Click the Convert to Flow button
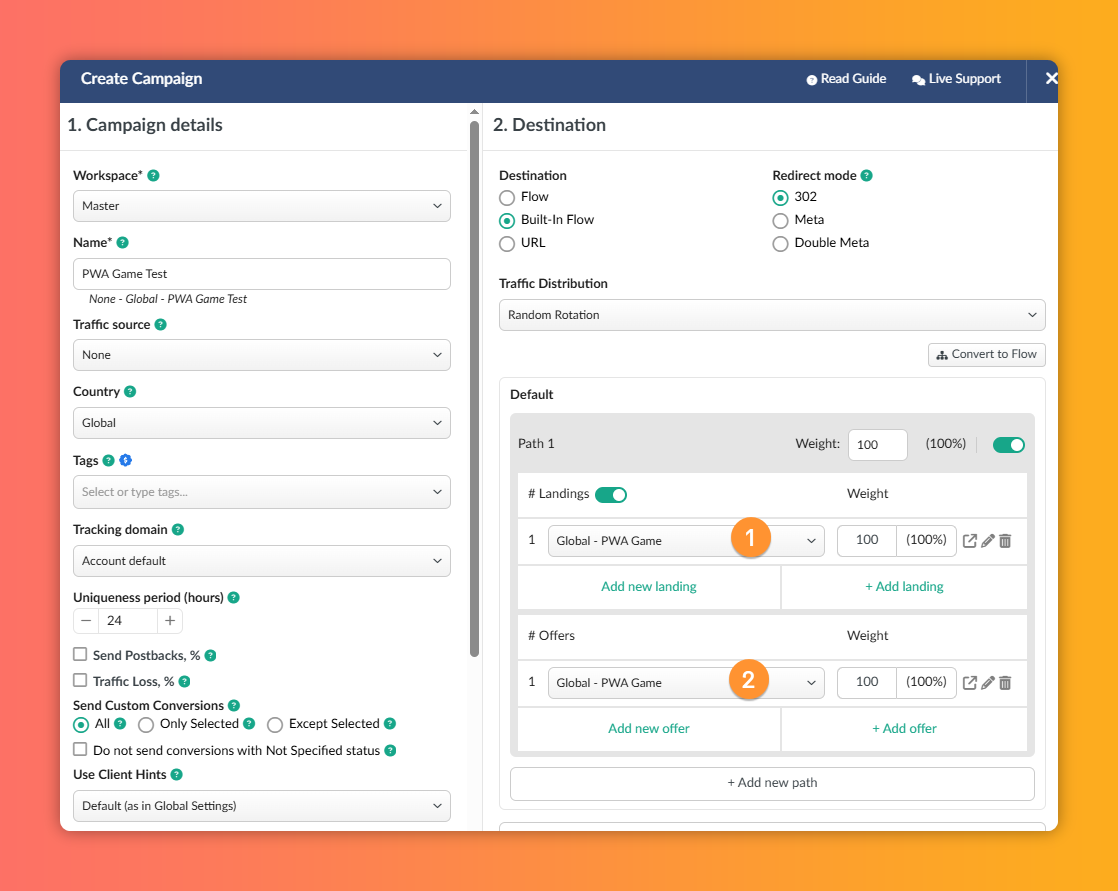This screenshot has width=1118, height=891. point(986,355)
